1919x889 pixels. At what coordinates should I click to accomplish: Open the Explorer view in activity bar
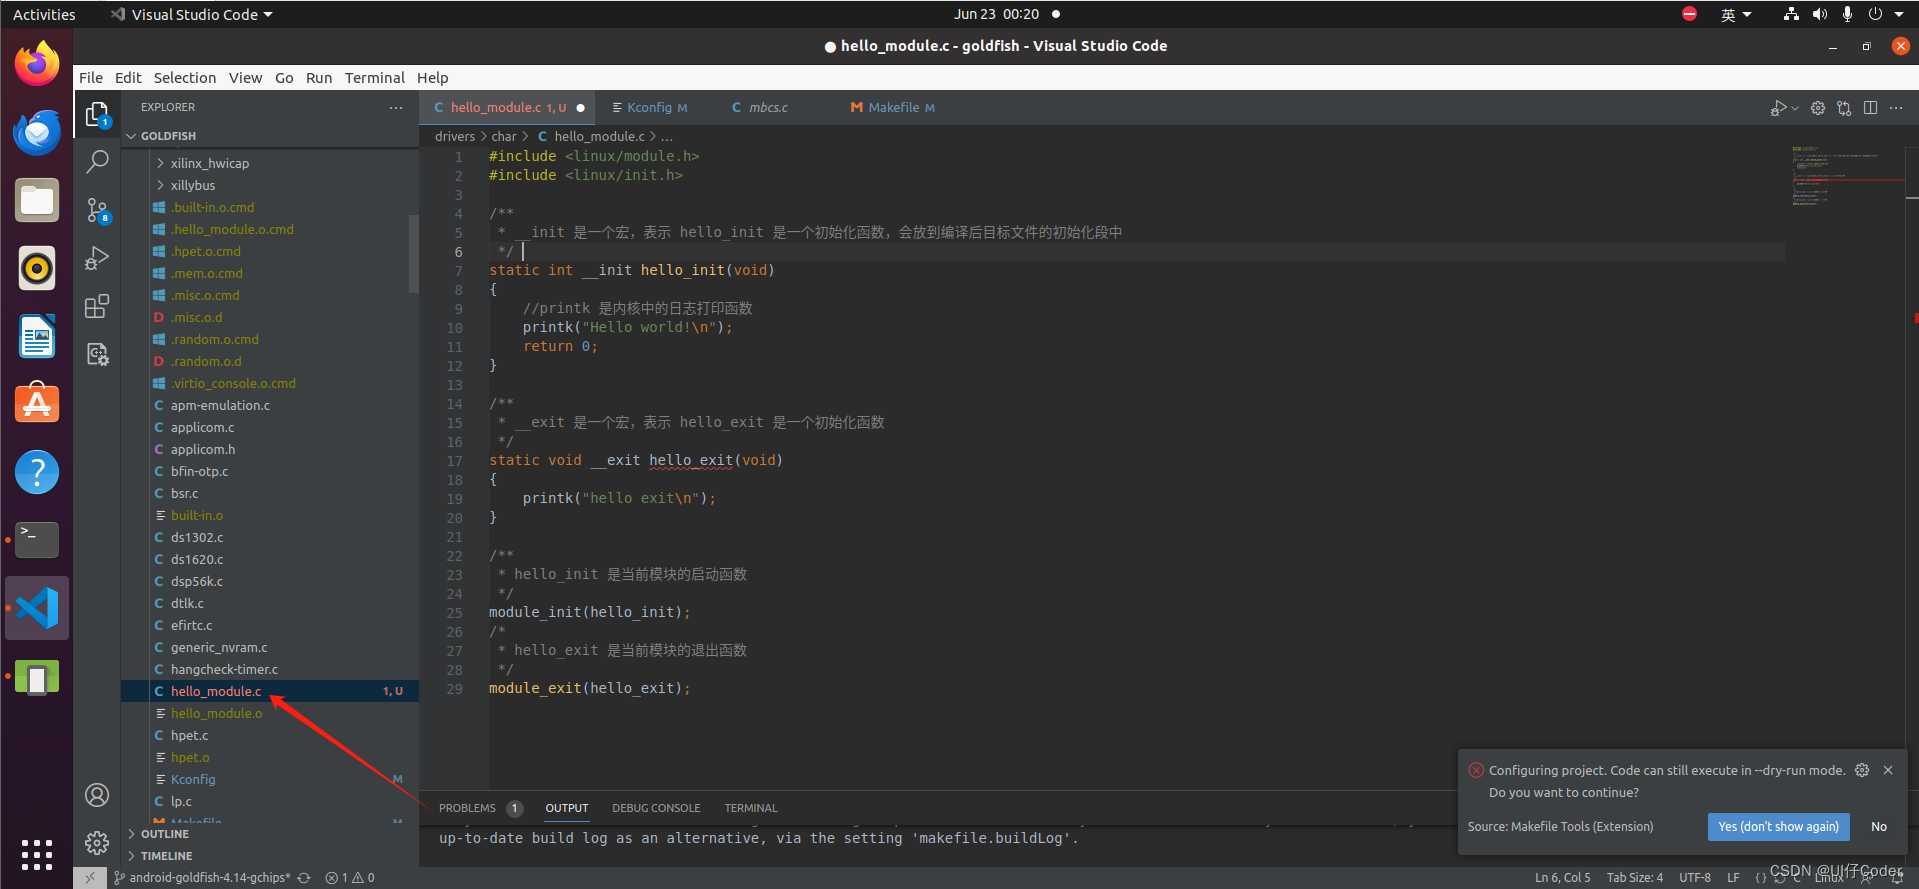point(97,115)
